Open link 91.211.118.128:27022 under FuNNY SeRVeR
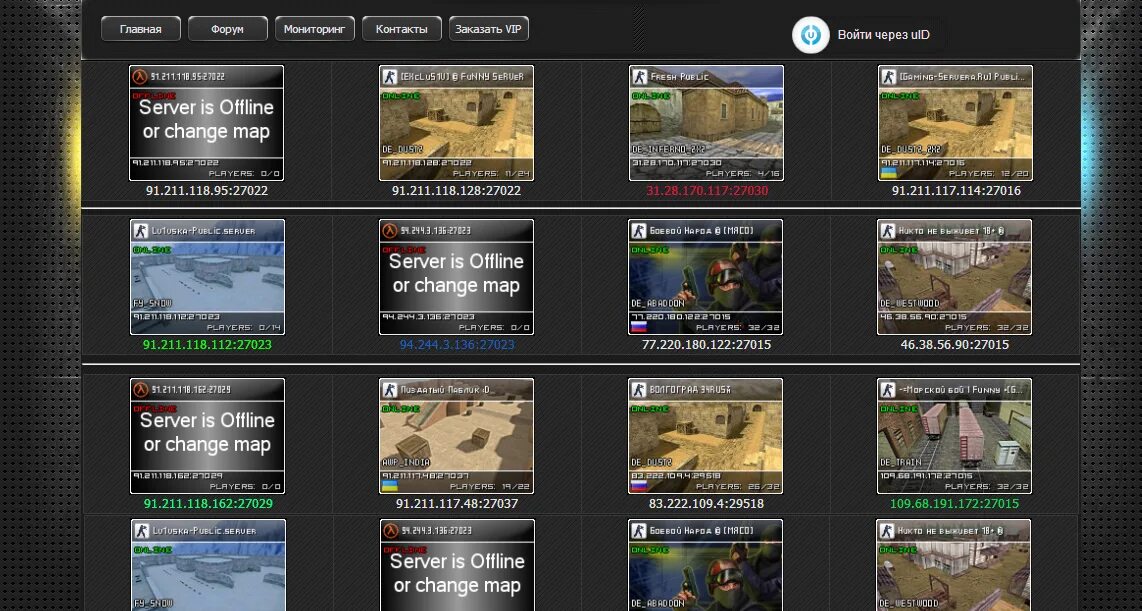Image resolution: width=1142 pixels, height=611 pixels. tap(457, 191)
